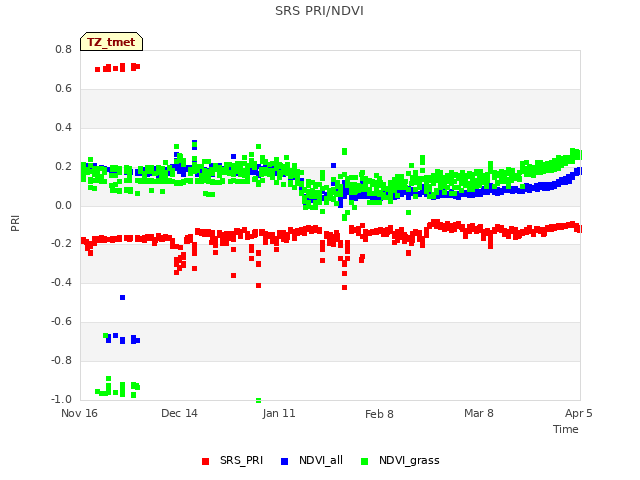The image size is (640, 480).
Task: Click the -0.2 y-axis tick label
Action: pos(61,244)
